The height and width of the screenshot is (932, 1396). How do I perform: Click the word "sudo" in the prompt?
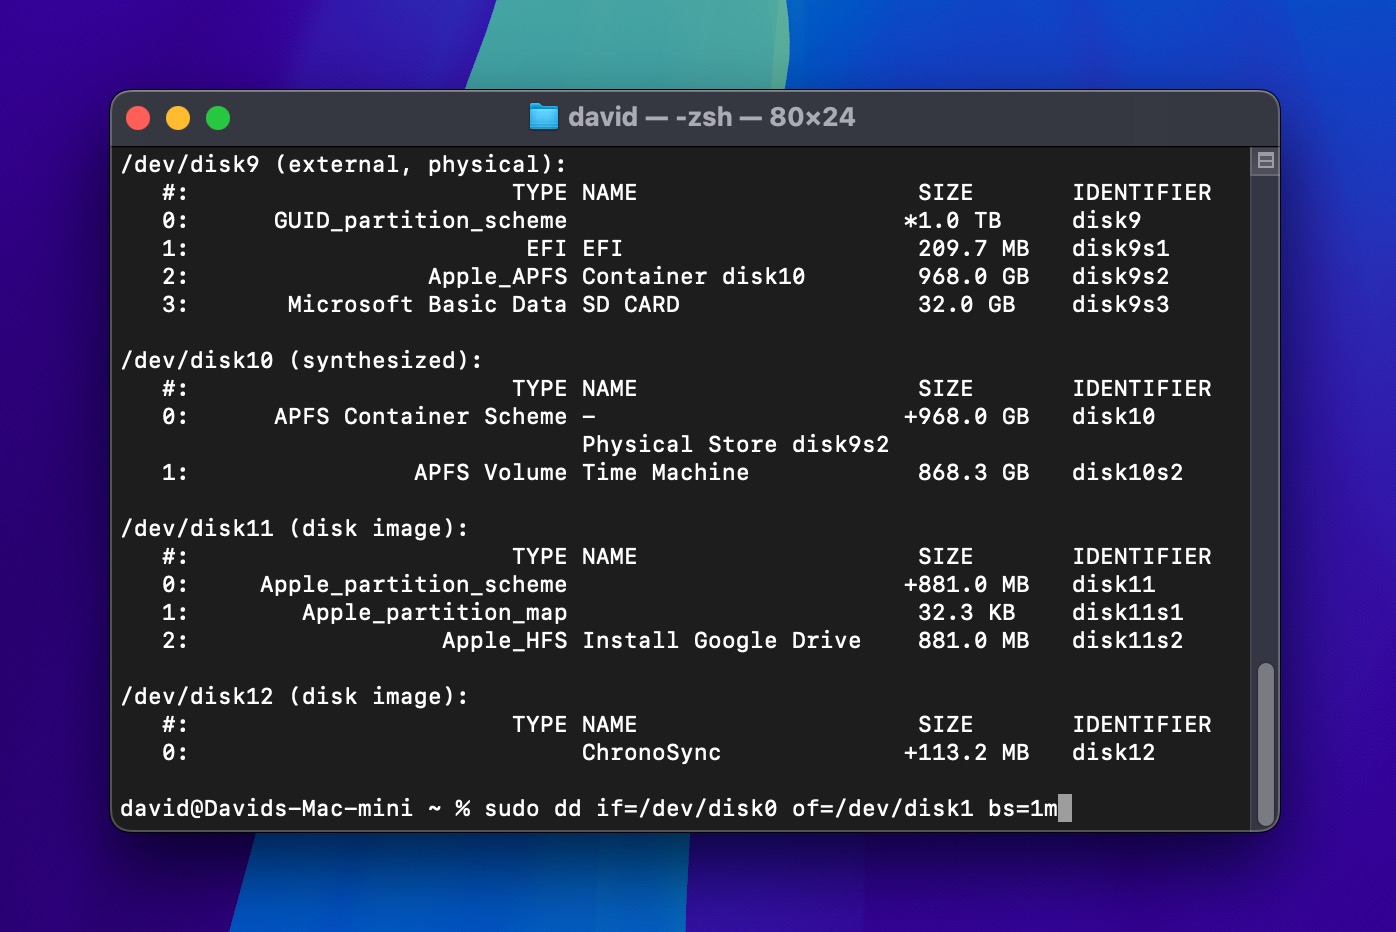click(x=511, y=808)
